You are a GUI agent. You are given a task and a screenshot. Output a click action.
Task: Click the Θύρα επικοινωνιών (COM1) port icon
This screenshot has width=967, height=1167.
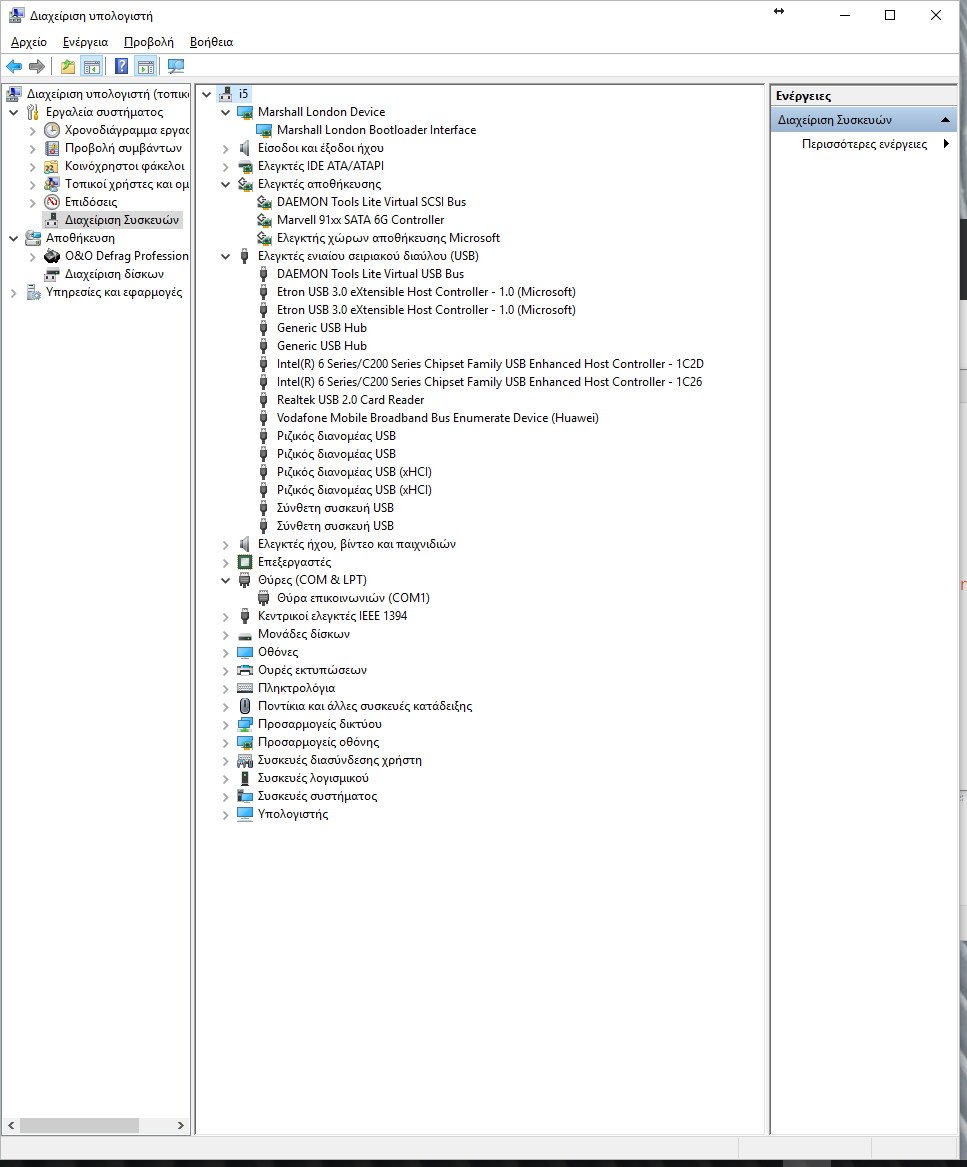coord(264,598)
